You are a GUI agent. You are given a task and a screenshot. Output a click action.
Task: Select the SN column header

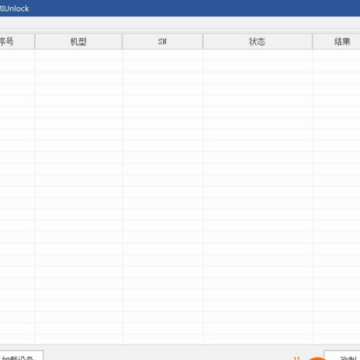tap(162, 42)
